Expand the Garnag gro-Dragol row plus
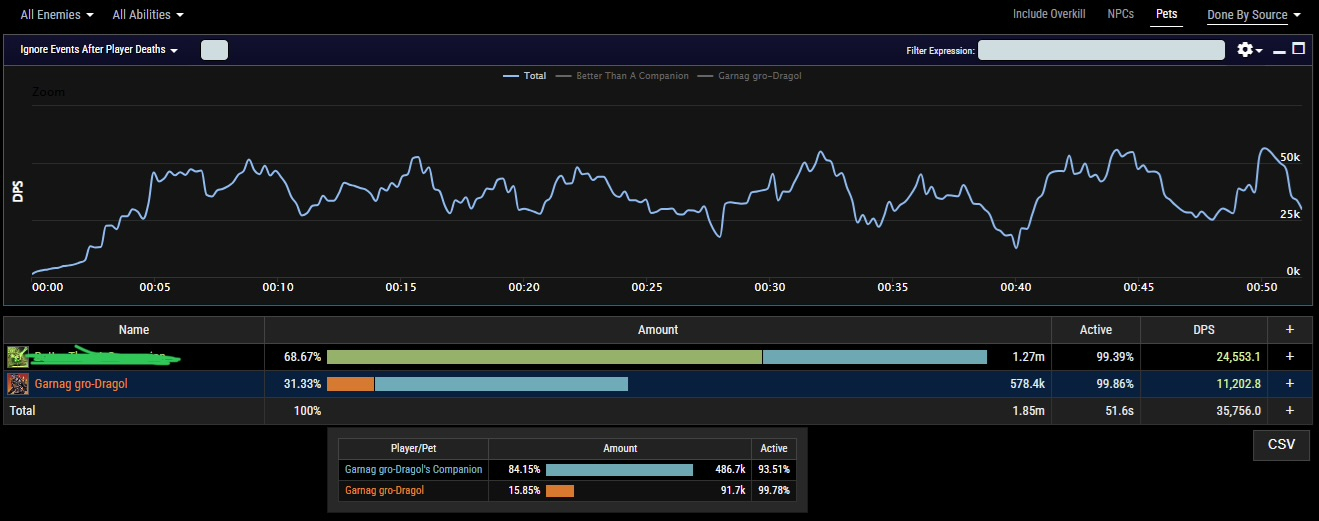 1290,384
